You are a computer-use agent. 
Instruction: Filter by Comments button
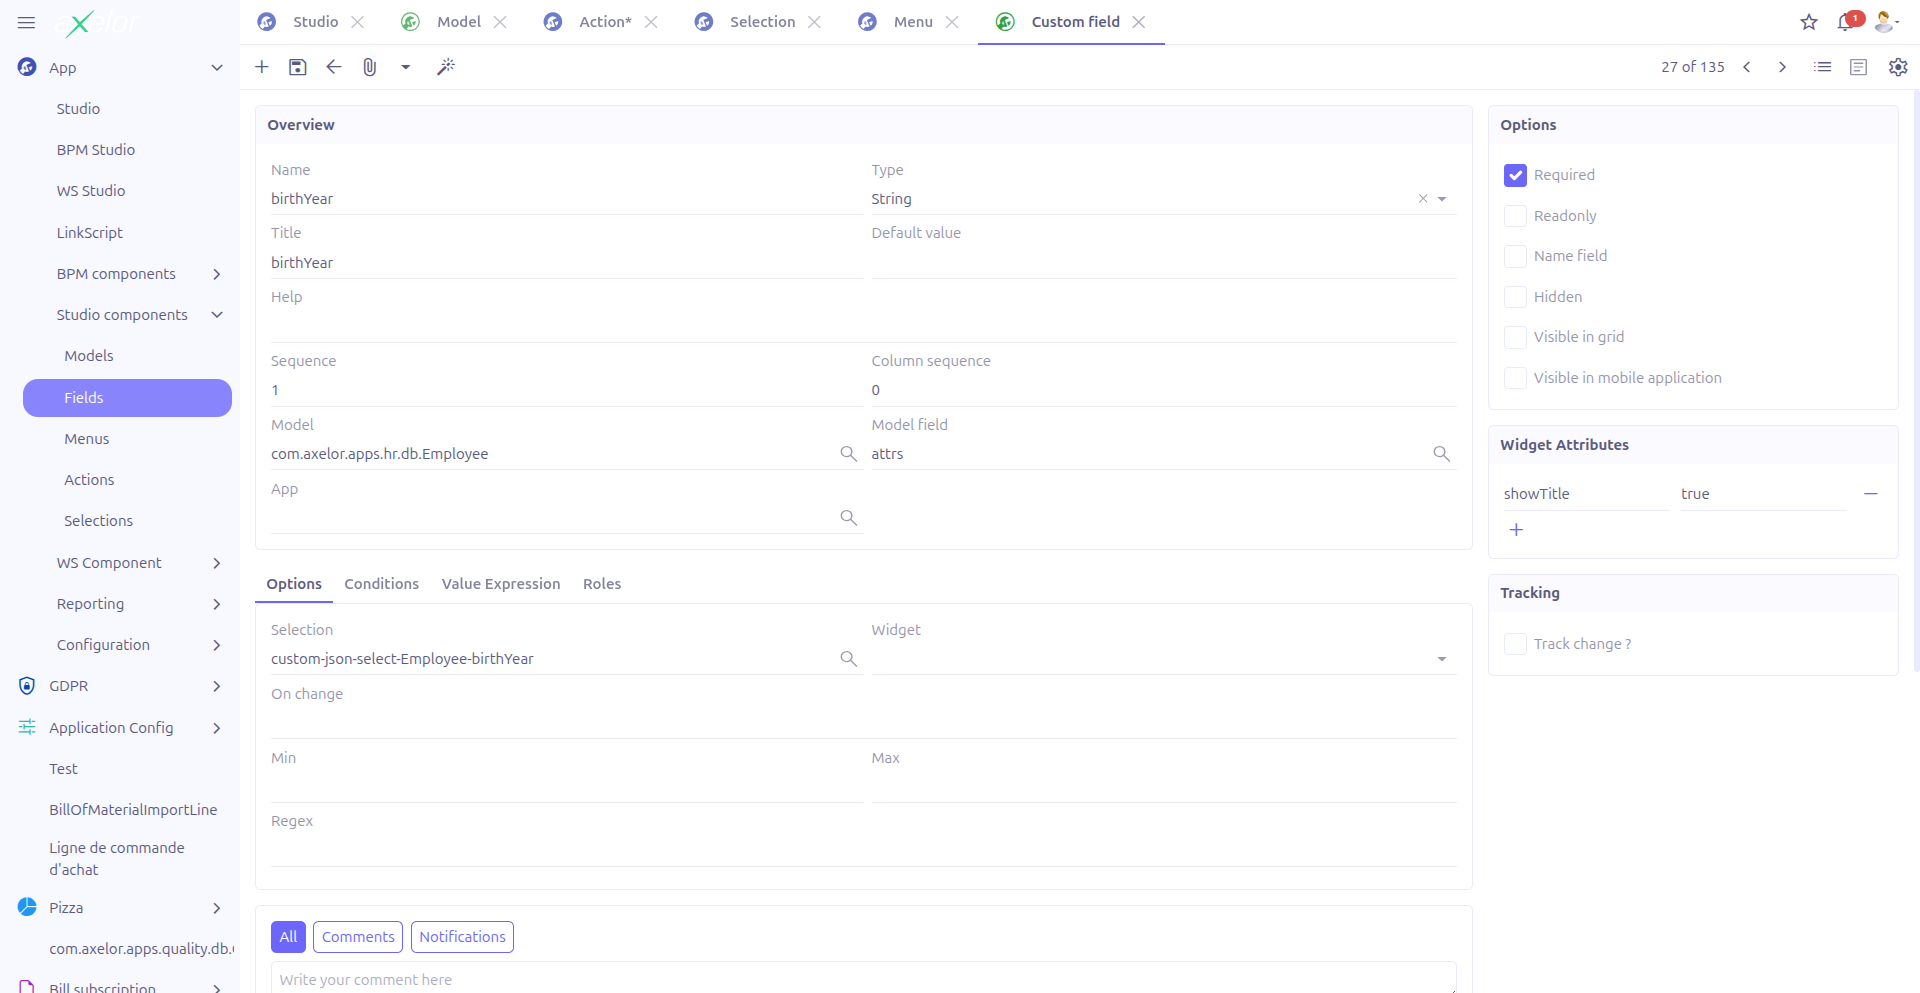[358, 937]
